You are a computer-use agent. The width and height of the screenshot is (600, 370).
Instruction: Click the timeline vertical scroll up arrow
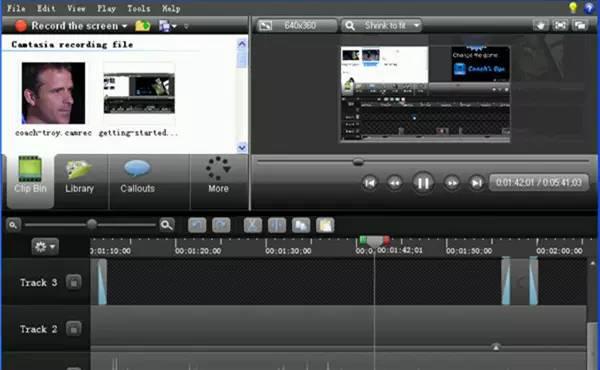click(592, 263)
